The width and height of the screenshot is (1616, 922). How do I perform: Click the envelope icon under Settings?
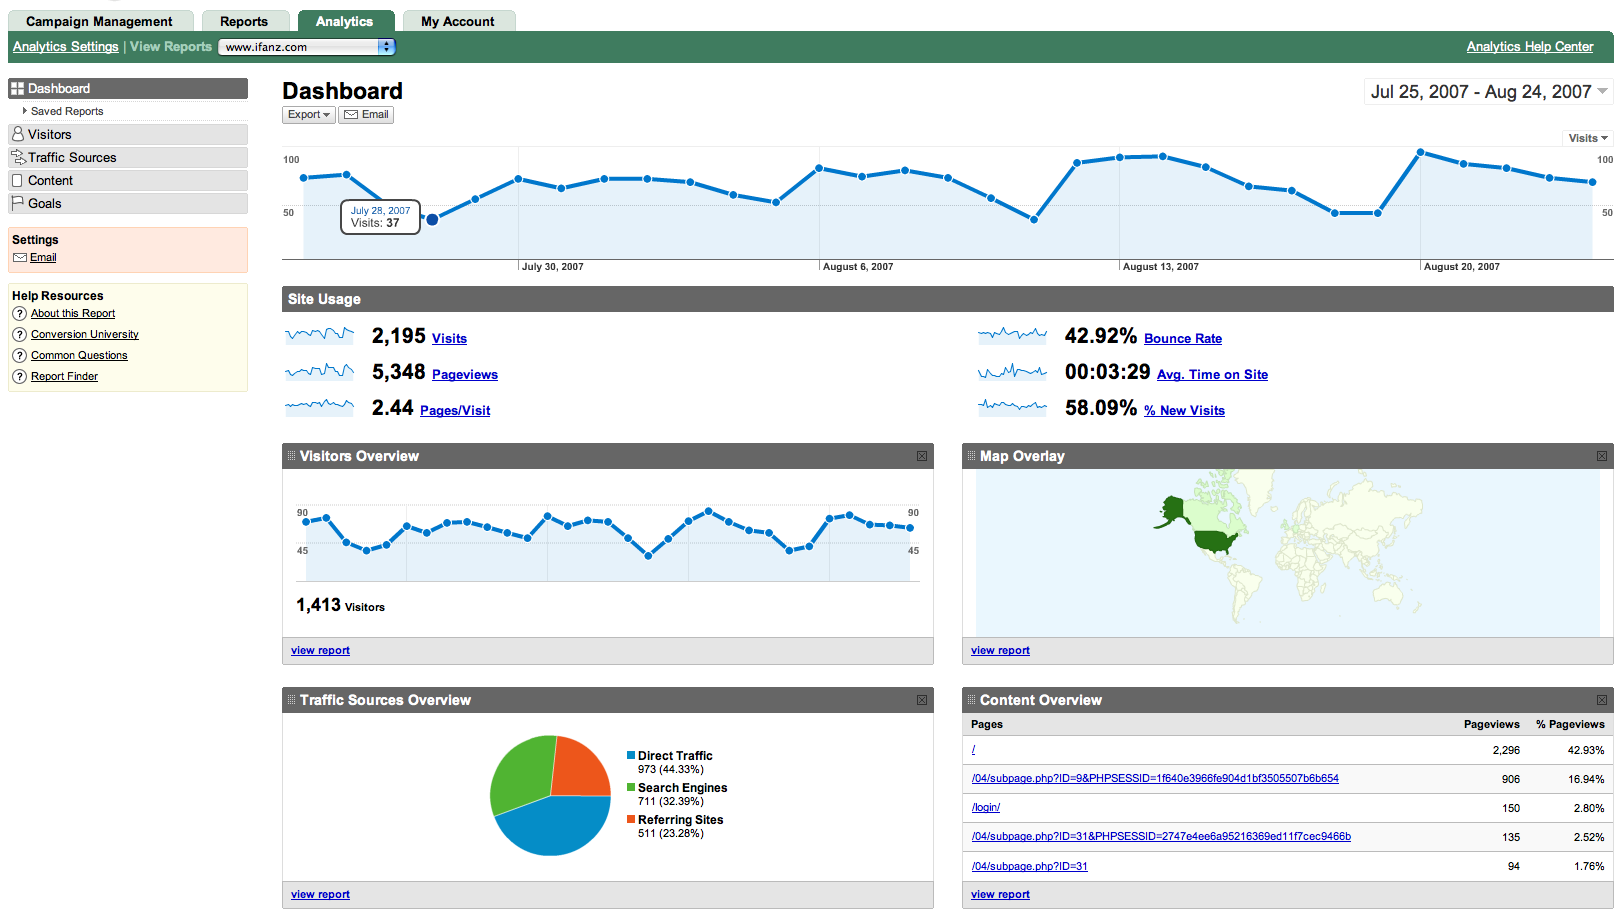tap(20, 258)
